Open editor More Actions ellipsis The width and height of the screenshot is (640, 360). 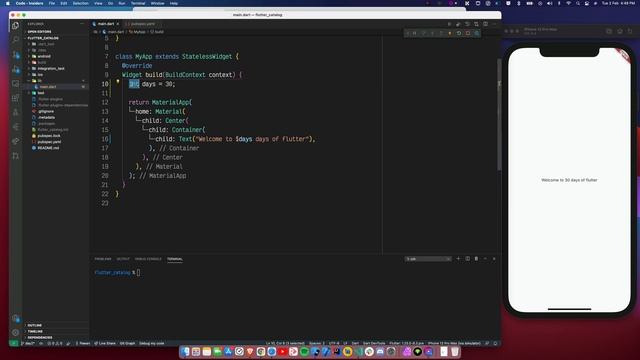494,24
